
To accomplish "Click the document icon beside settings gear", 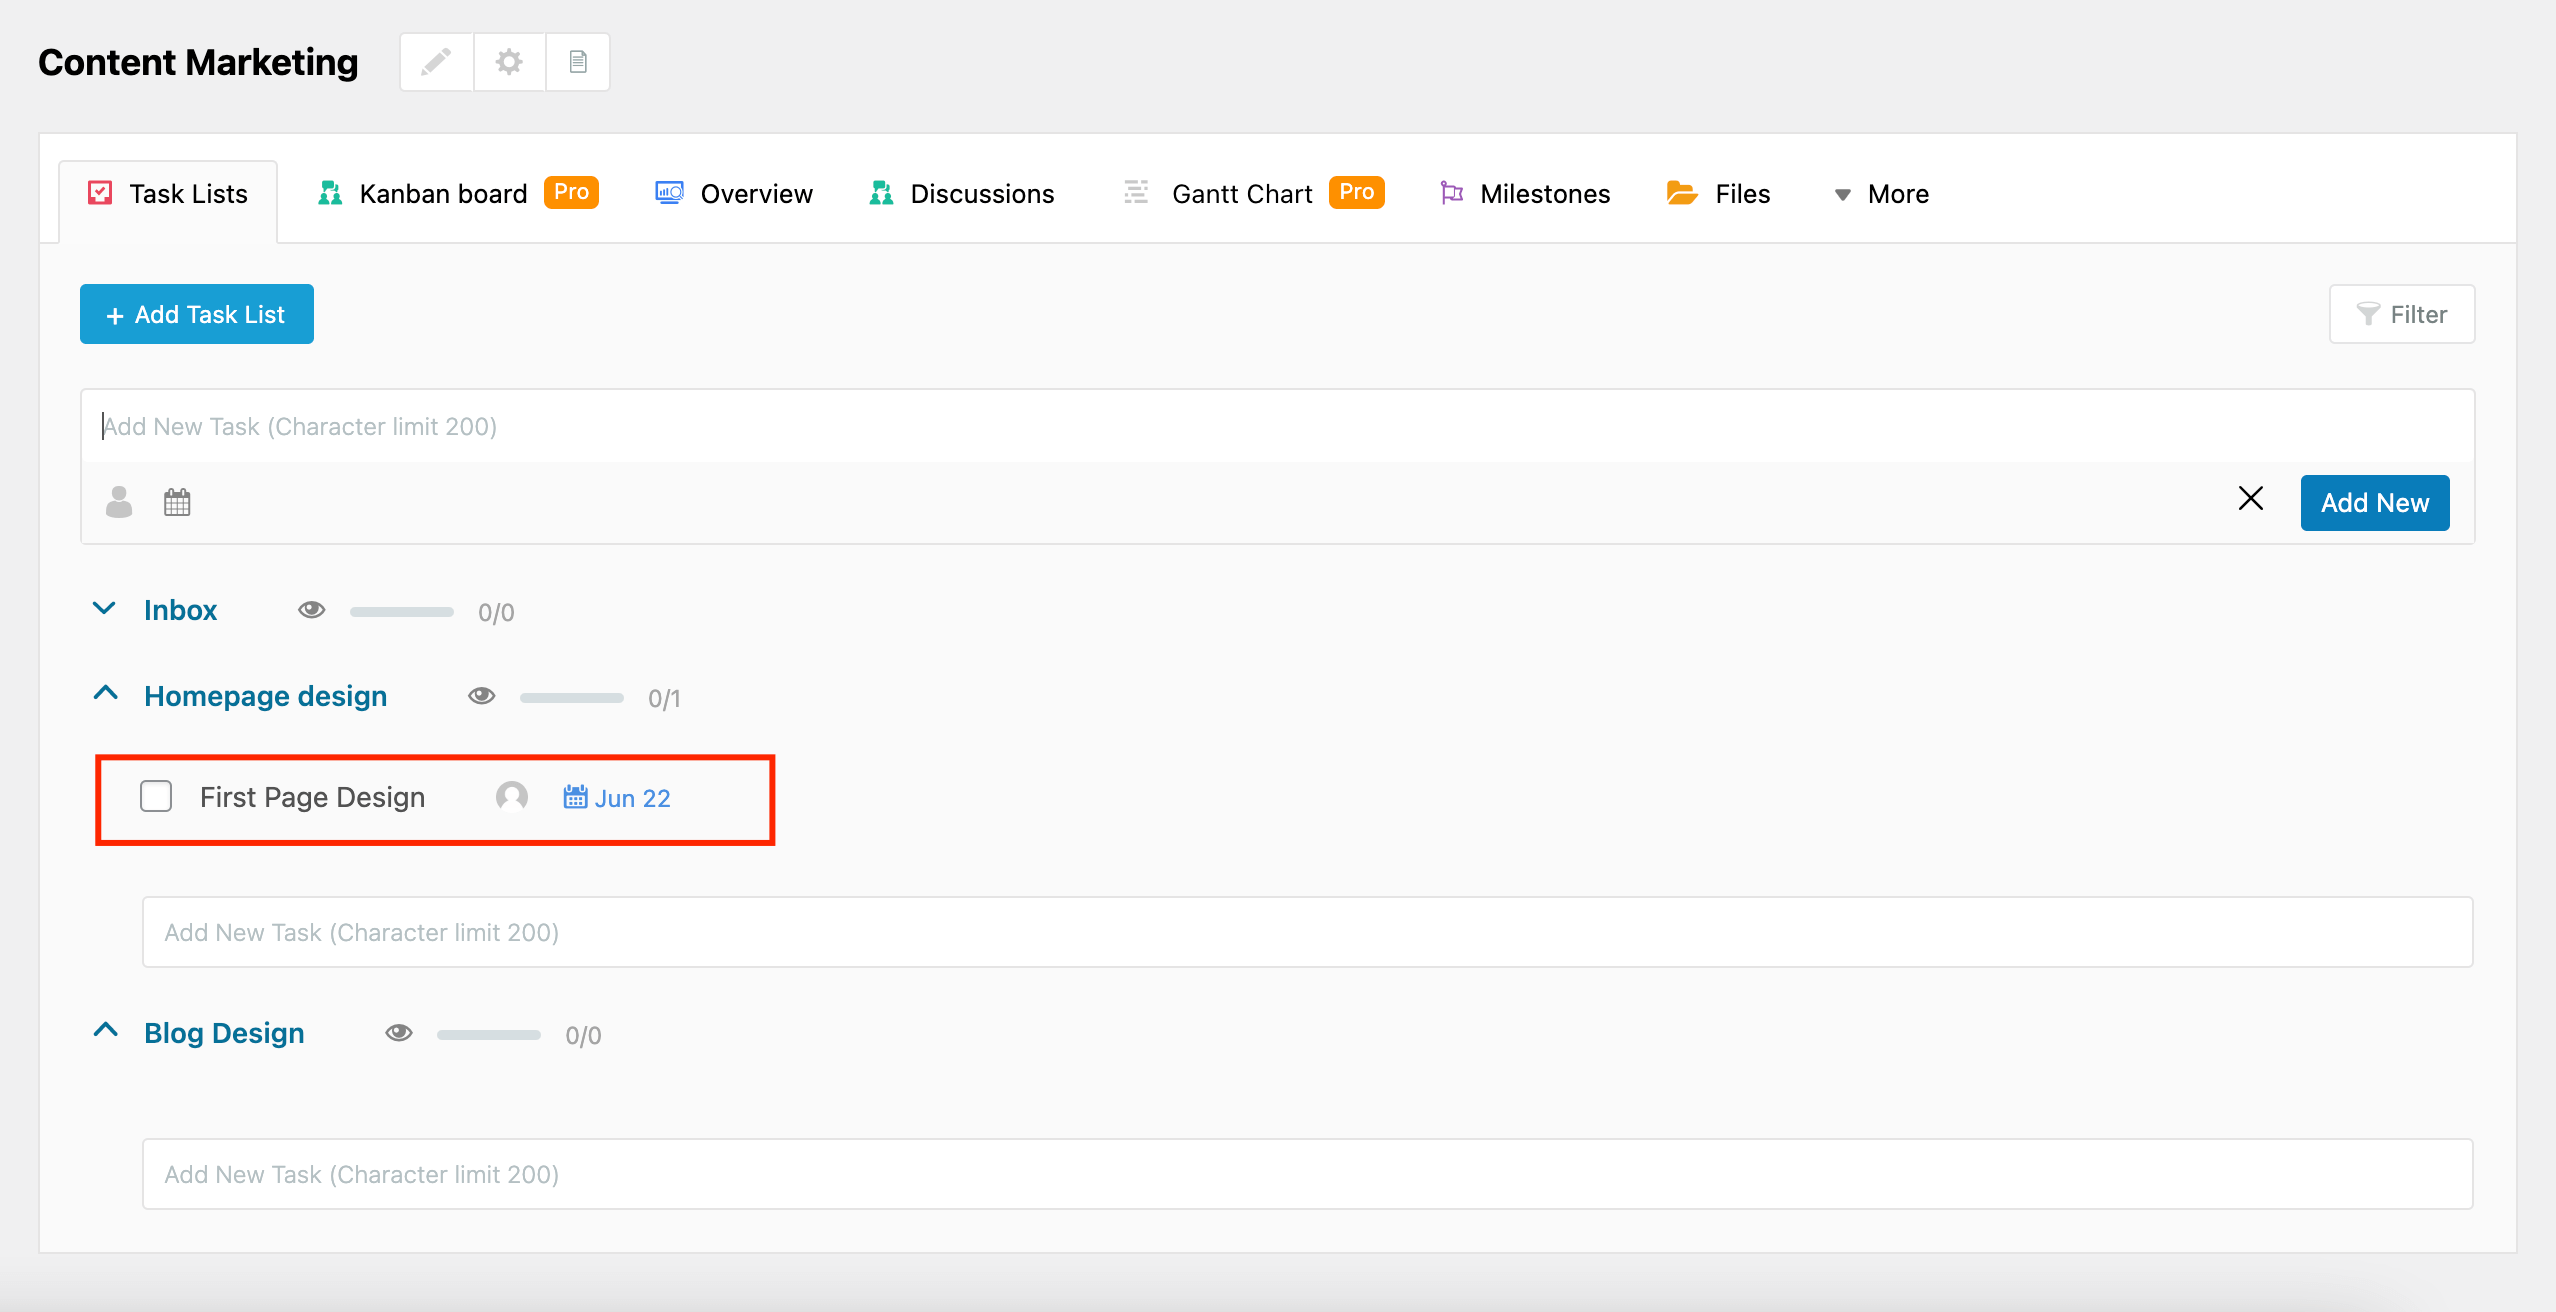I will pyautogui.click(x=578, y=62).
